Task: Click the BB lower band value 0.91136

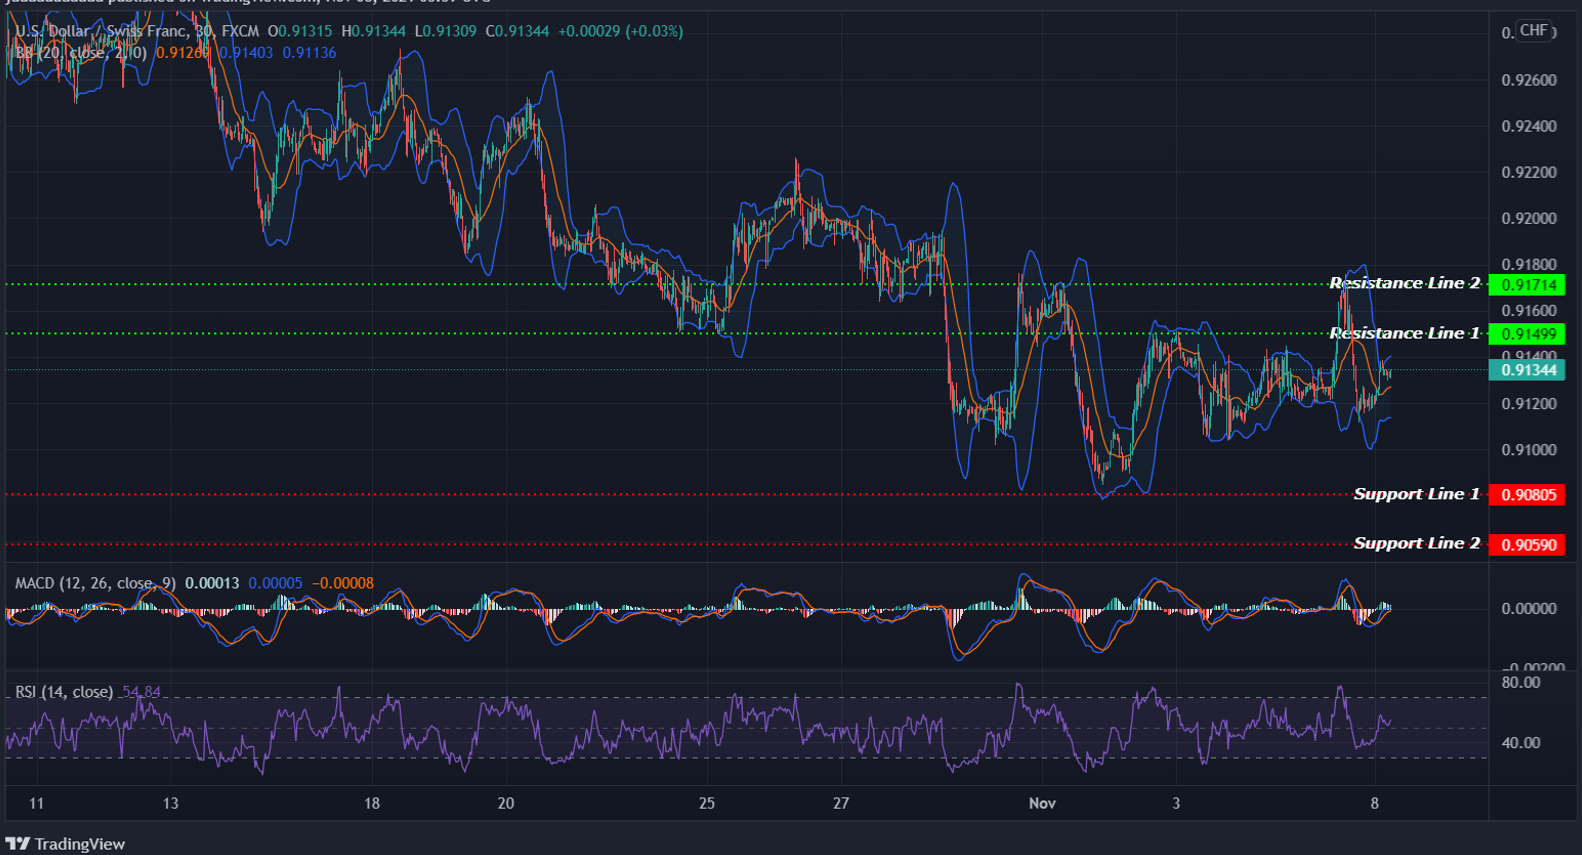Action: 309,52
